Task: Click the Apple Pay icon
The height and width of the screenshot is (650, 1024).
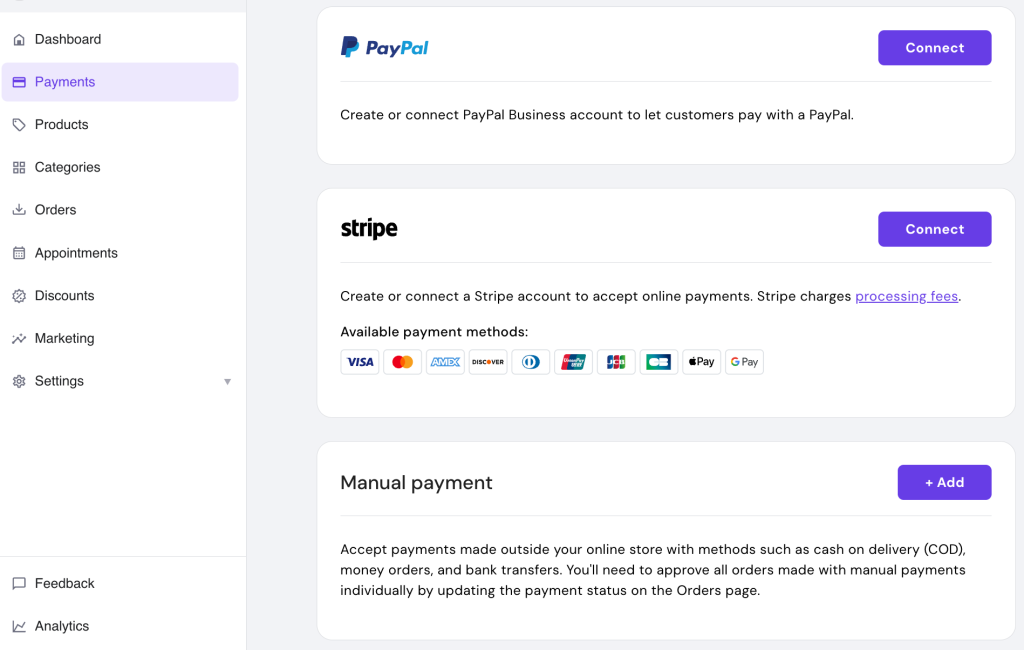Action: 701,361
